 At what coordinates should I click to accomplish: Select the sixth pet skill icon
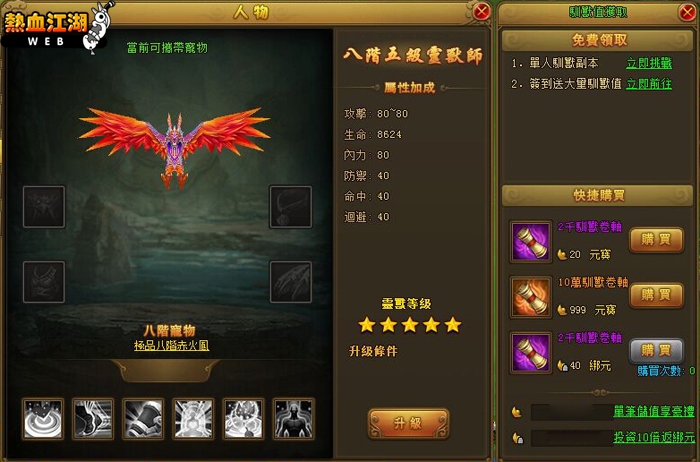pyautogui.click(x=293, y=419)
